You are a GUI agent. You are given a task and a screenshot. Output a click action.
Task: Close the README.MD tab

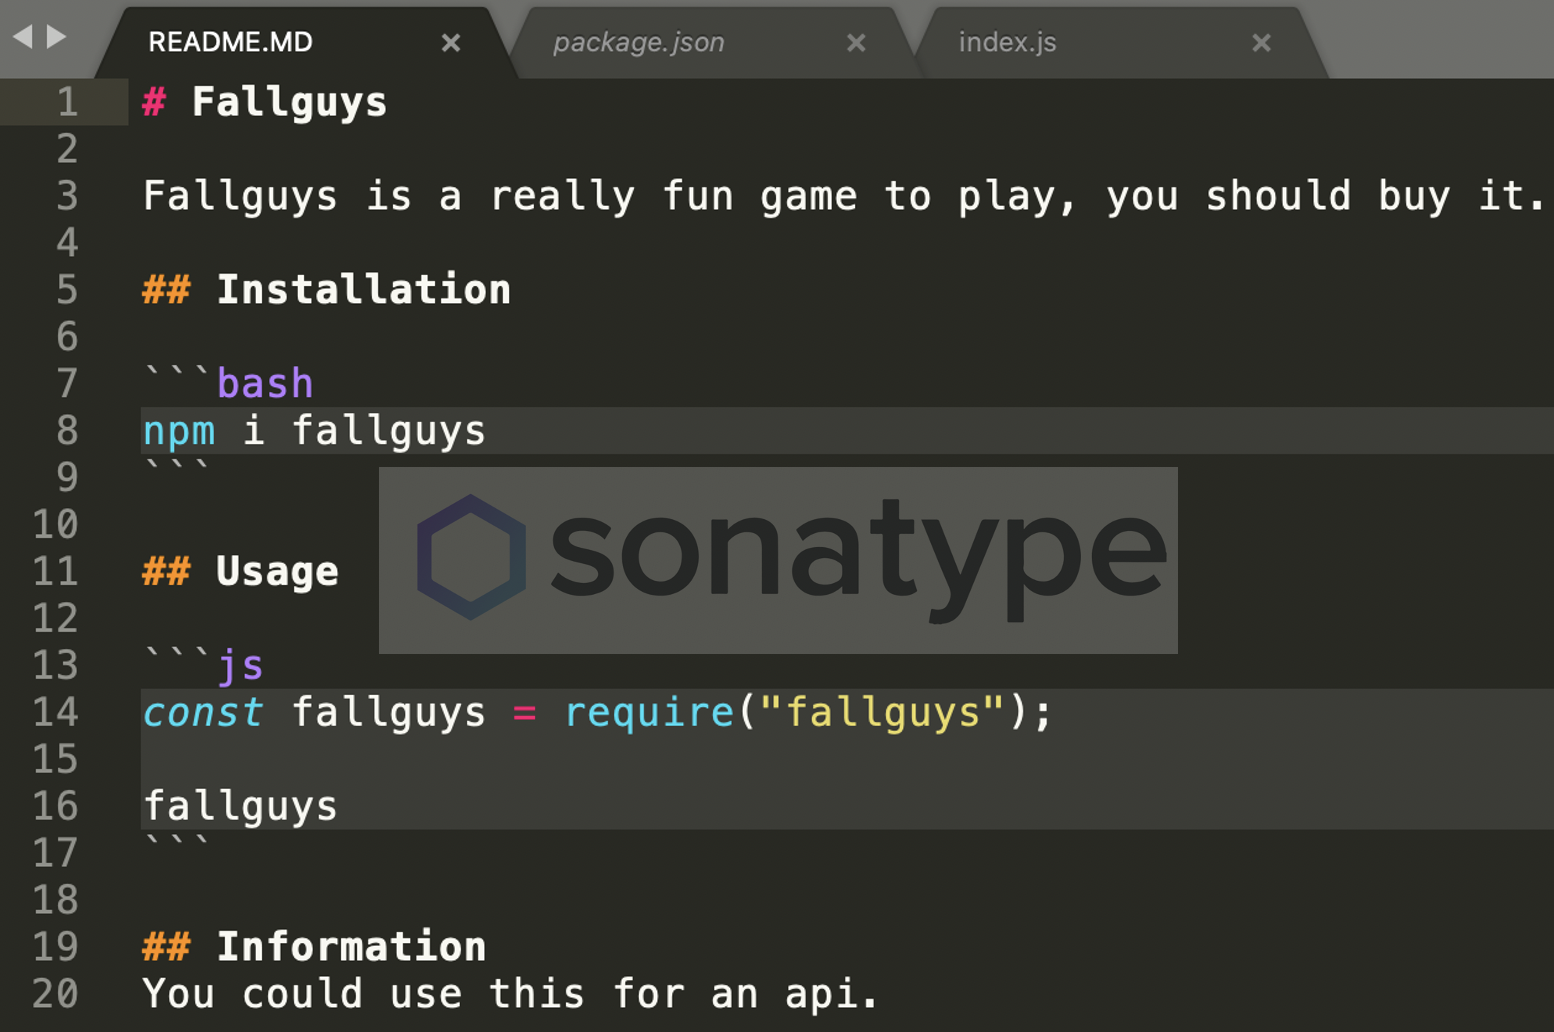tap(451, 43)
